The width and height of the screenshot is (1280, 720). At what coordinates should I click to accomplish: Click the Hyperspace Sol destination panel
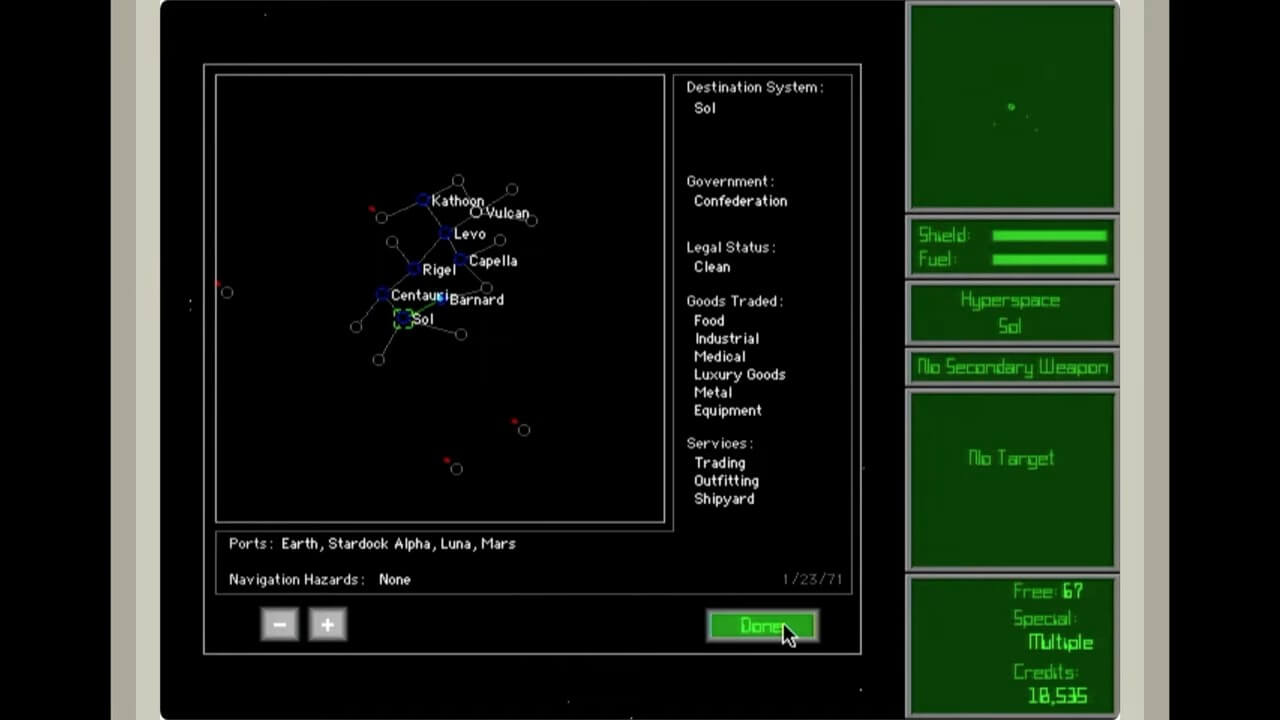1011,313
